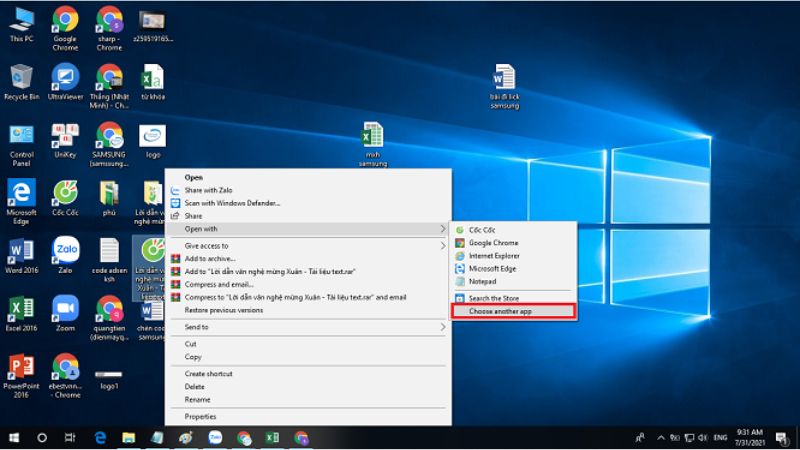Screen dimensions: 800x450
Task: Click the PowerPoint 2016 desktop icon
Action: coord(21,367)
